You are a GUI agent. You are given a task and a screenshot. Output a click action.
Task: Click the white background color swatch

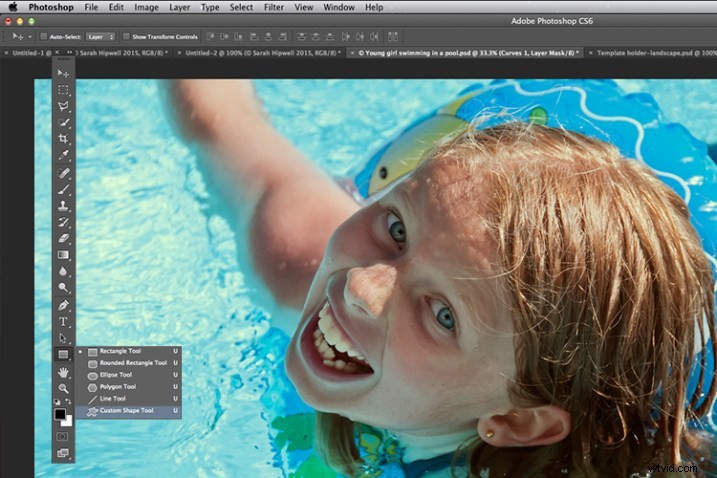pos(68,422)
